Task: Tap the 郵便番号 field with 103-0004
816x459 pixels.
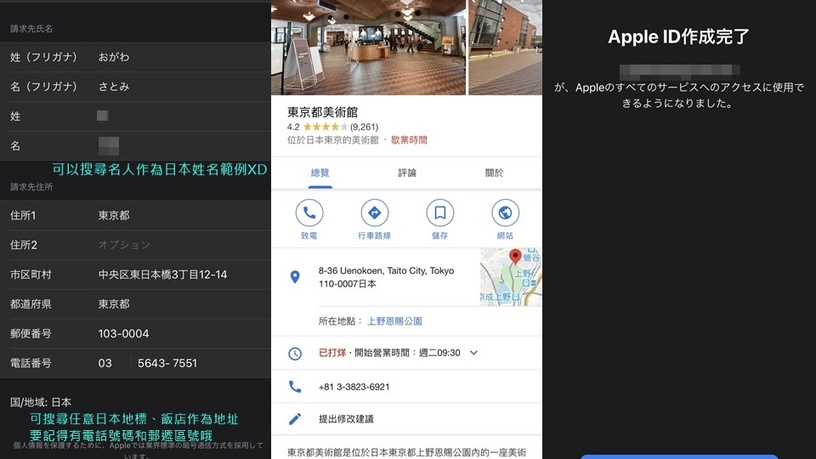Action: tap(135, 334)
